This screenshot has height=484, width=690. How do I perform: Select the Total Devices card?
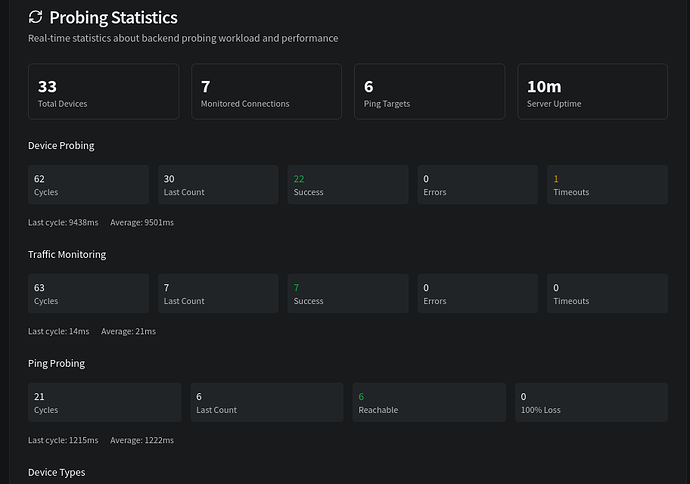tap(103, 92)
